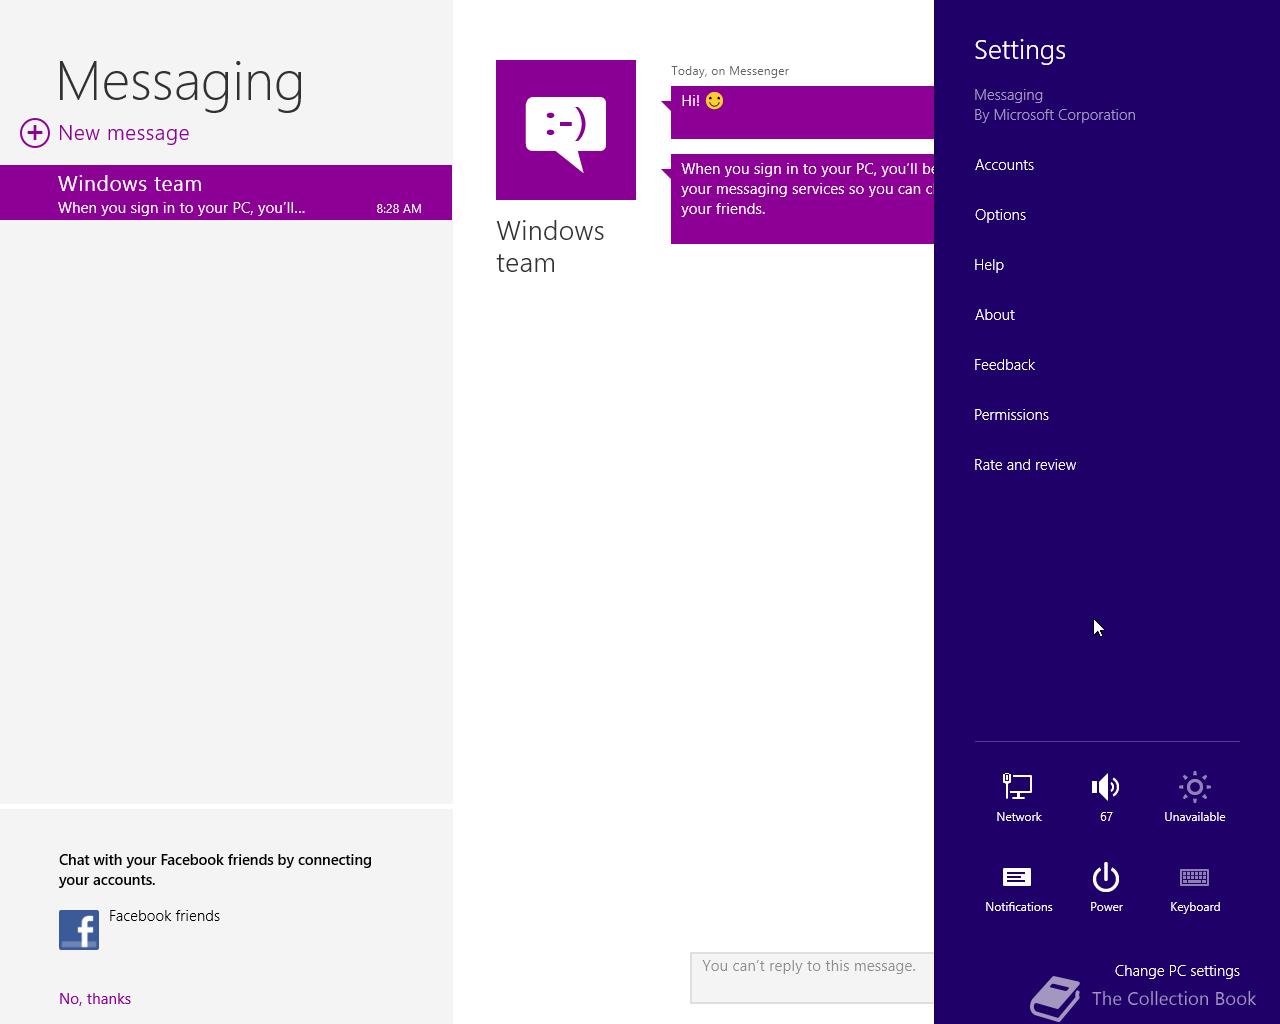1280x1024 pixels.
Task: Click 'By Microsoft Corporation' text
Action: [1055, 115]
